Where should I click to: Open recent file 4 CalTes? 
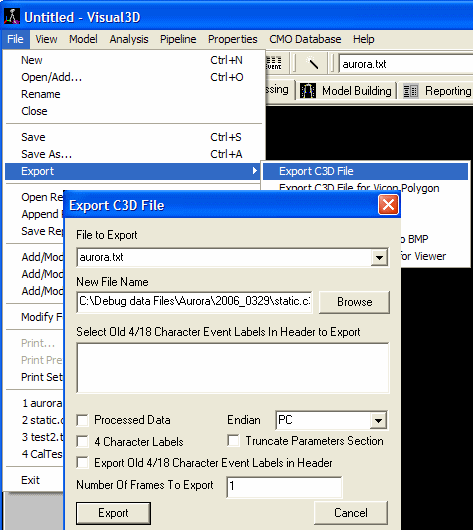tap(34, 454)
